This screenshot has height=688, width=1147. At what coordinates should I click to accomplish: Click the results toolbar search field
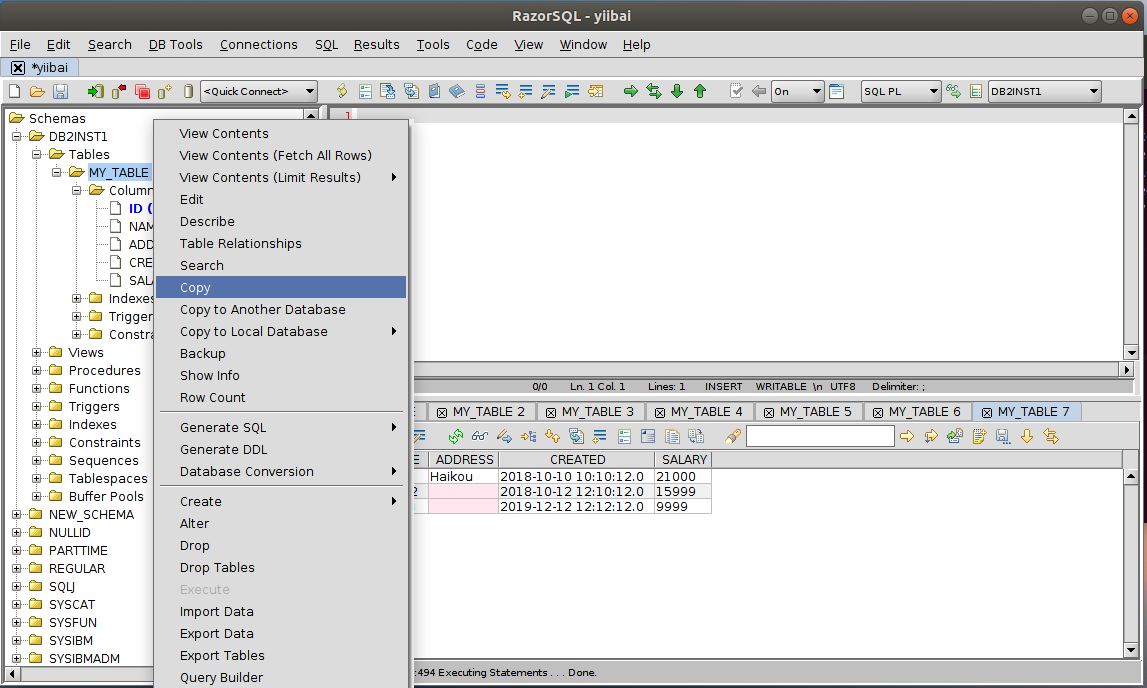click(x=820, y=436)
